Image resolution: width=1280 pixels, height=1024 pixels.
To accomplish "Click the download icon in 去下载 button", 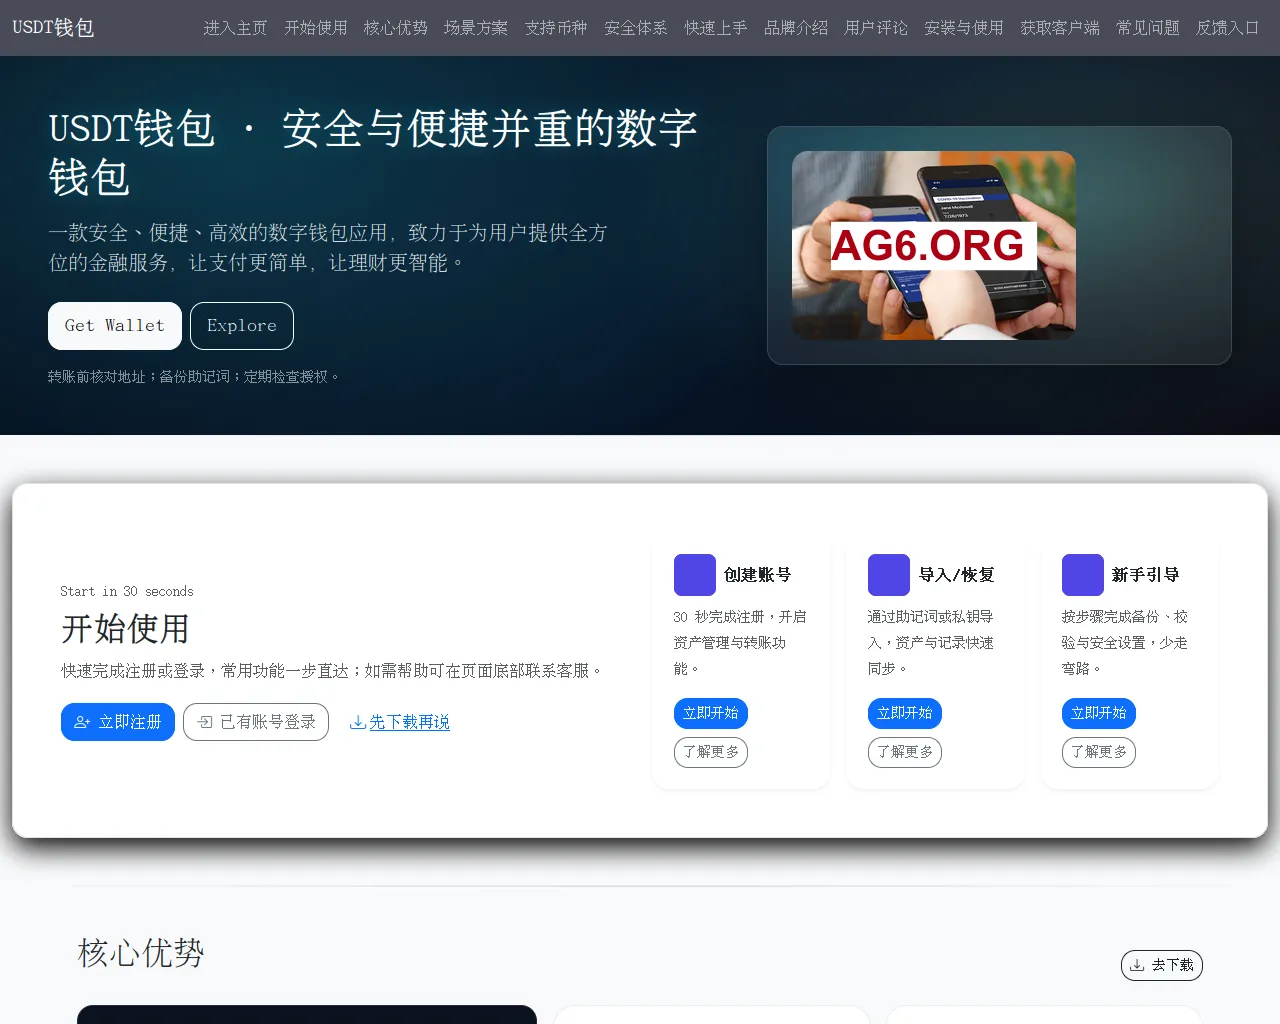I will (1137, 965).
